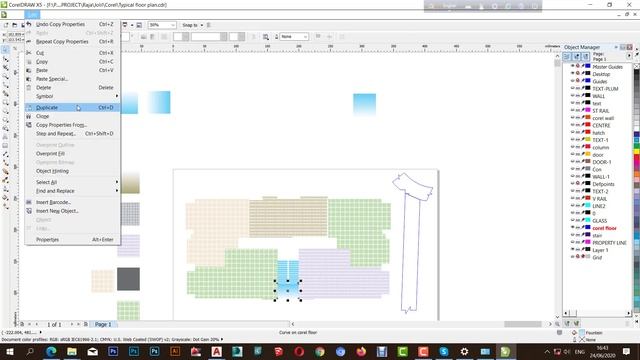Open Step and Repeat...

click(x=72, y=133)
